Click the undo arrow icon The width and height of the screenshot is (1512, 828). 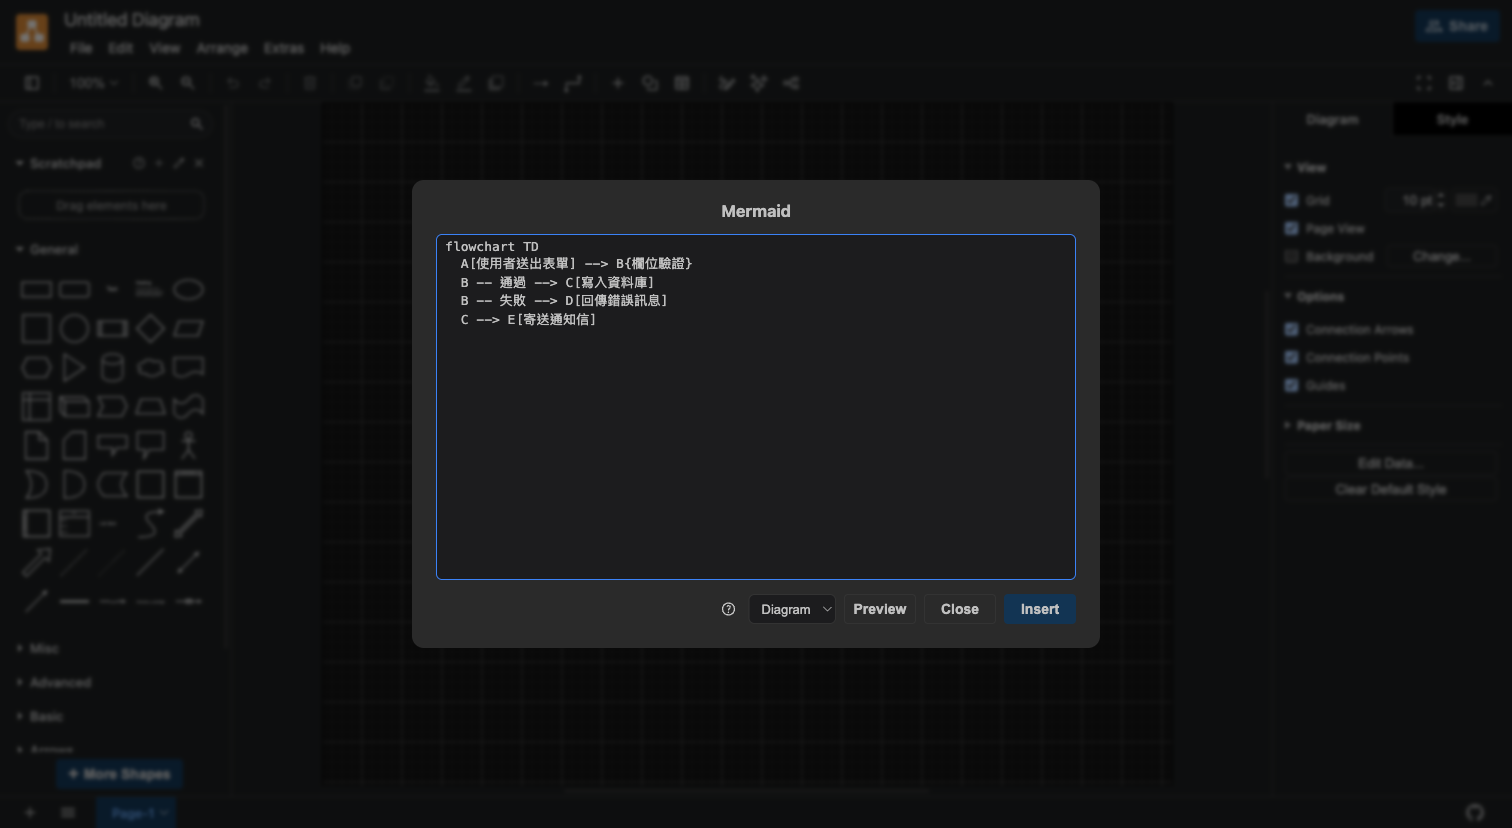(233, 83)
